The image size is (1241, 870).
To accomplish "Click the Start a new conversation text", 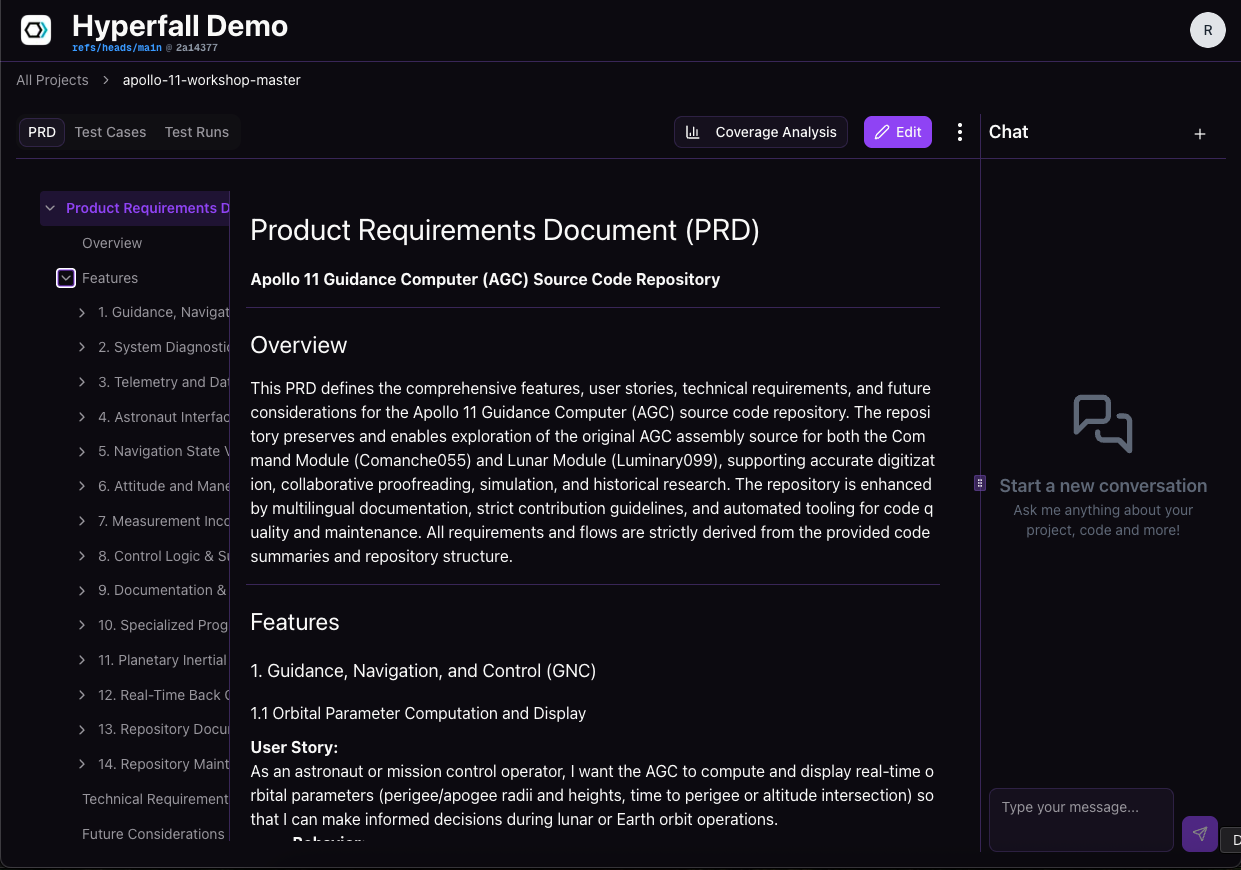I will click(x=1103, y=486).
